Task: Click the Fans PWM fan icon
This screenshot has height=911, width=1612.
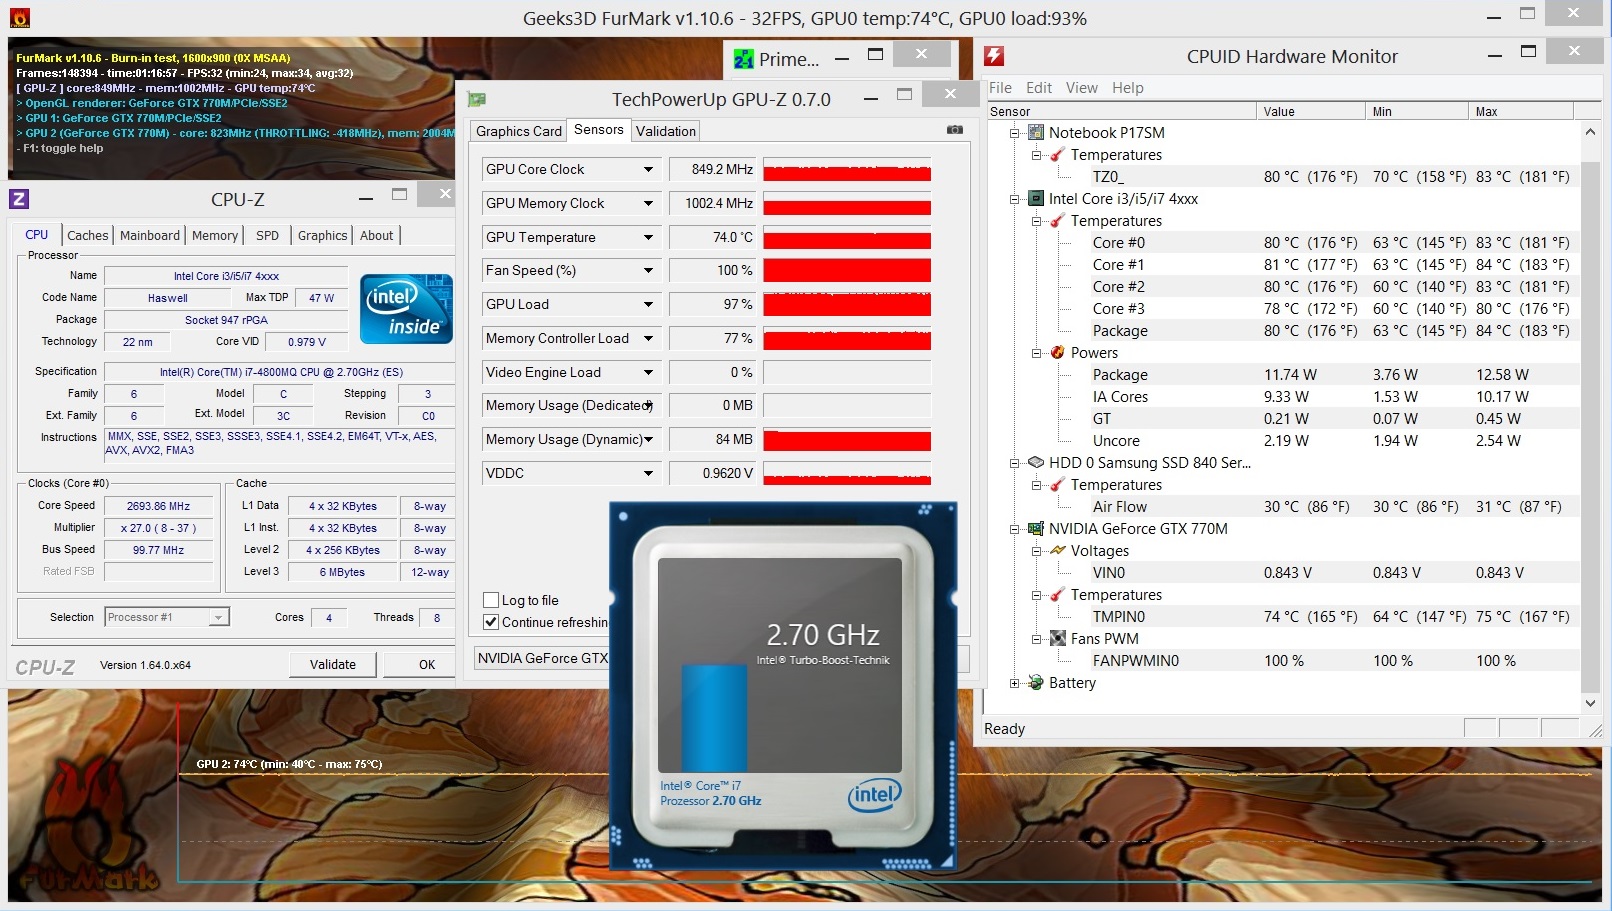Action: click(1057, 638)
